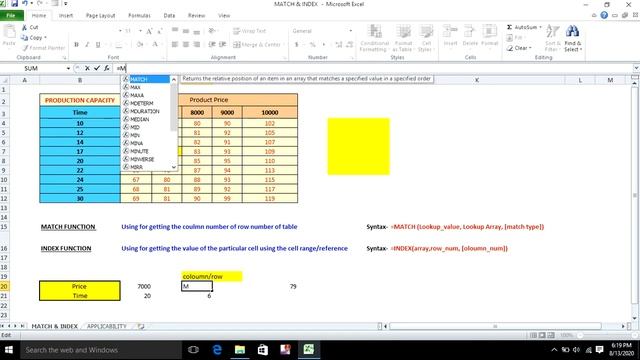This screenshot has width=640, height=360.
Task: Switch to the Home ribbon tab
Action: pyautogui.click(x=39, y=16)
